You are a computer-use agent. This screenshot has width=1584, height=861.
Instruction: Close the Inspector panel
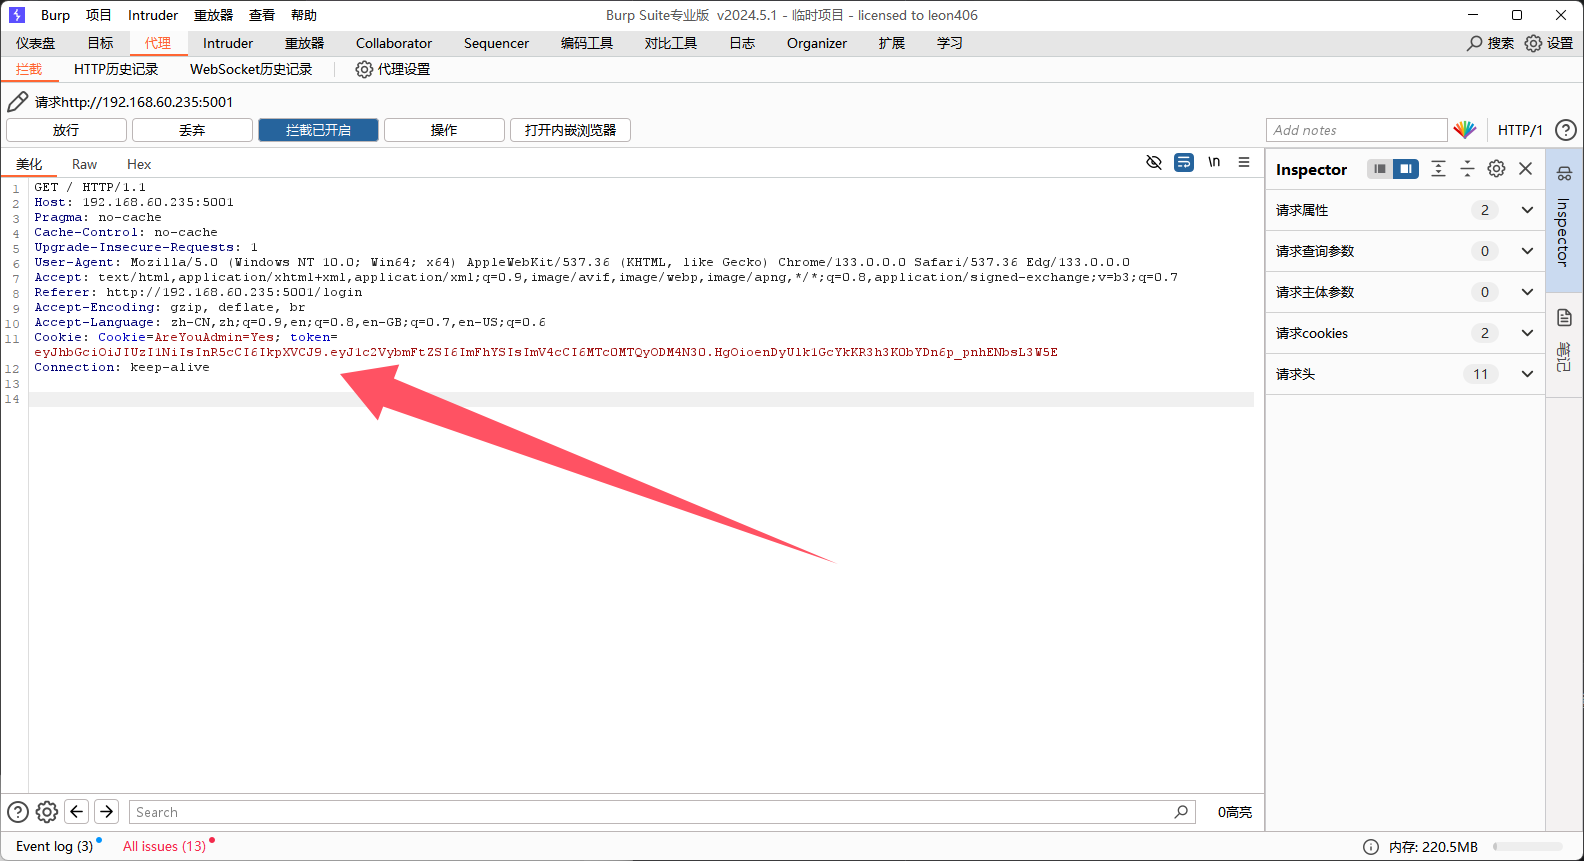point(1525,169)
